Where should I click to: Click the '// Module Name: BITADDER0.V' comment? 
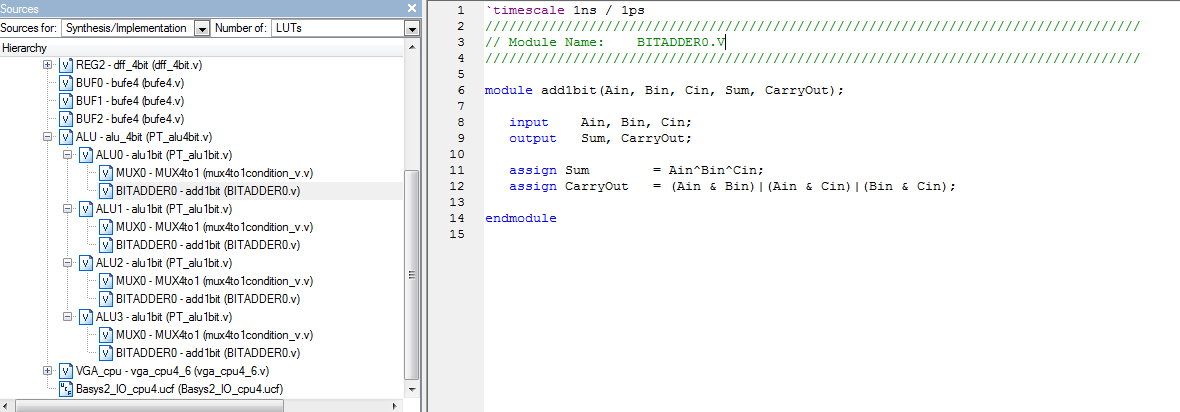605,42
